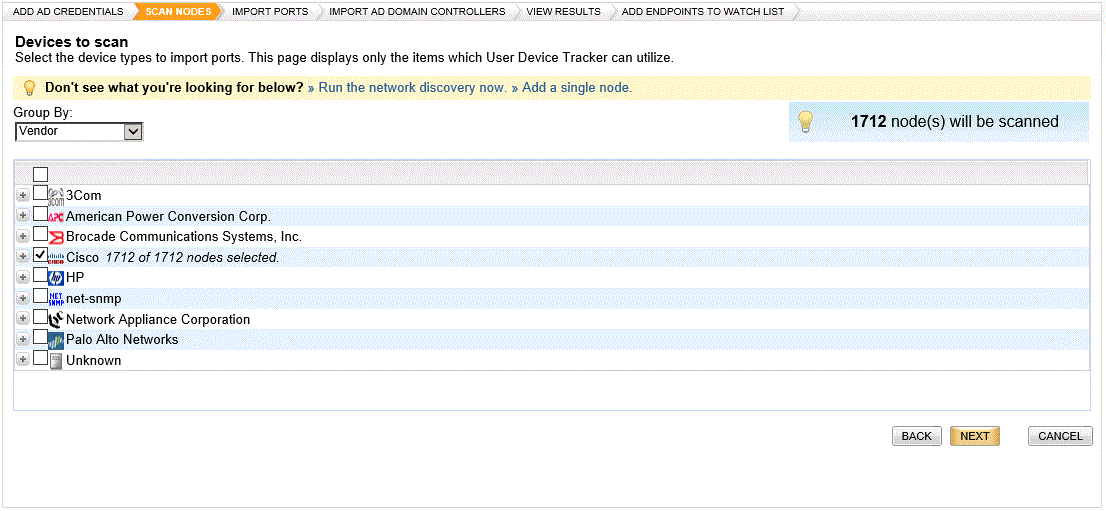Image resolution: width=1106 pixels, height=511 pixels.
Task: Click Palo Alto Networks label
Action: 122,340
